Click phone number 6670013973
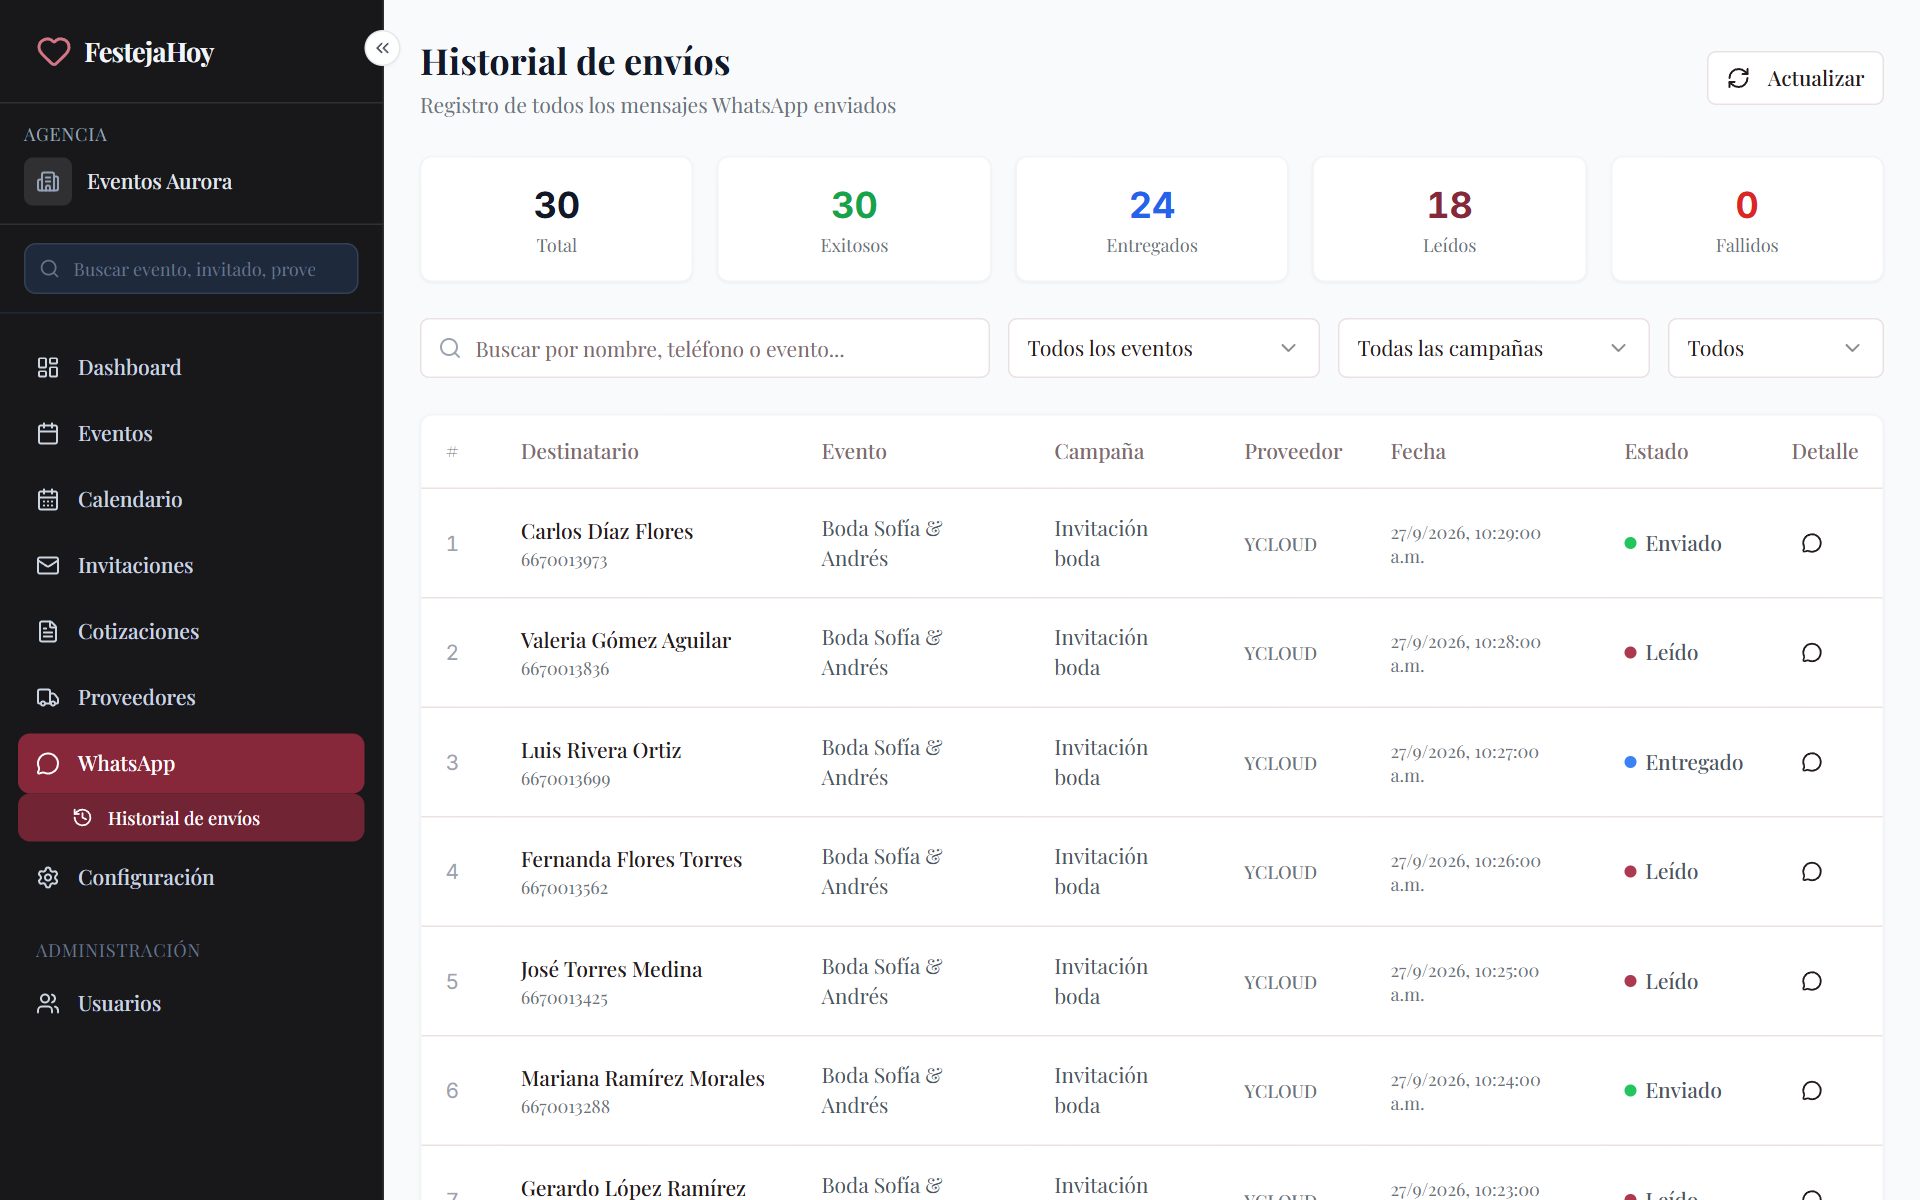Screen dimensions: 1920x1200 (564, 561)
